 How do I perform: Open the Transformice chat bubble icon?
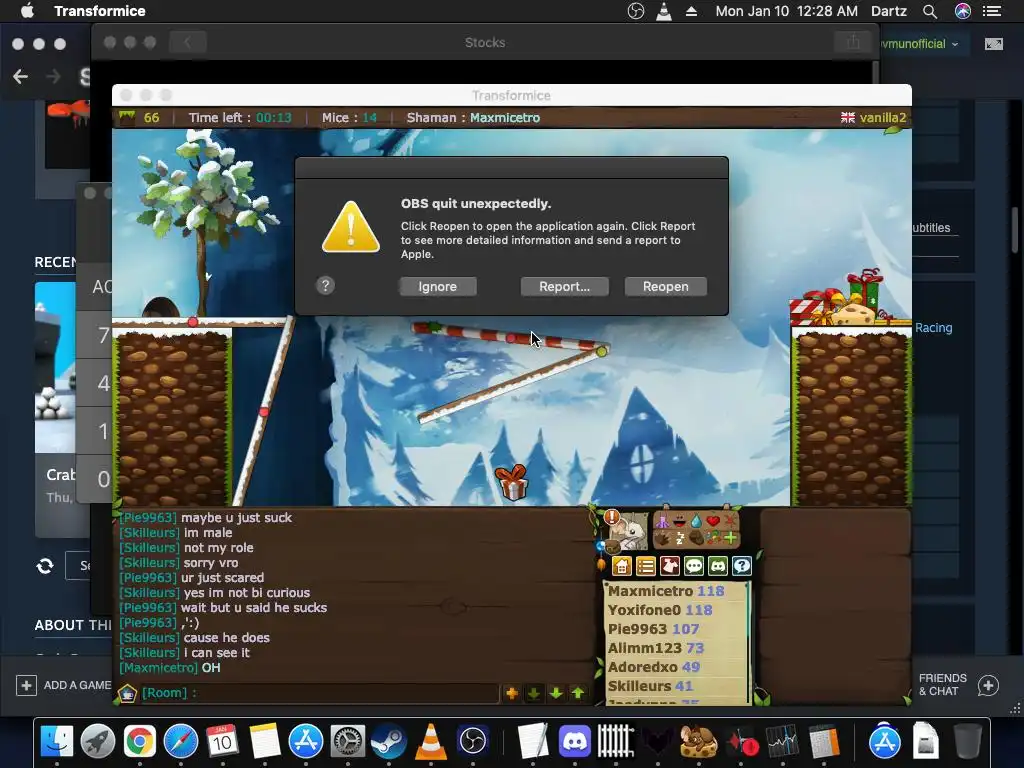[x=694, y=566]
